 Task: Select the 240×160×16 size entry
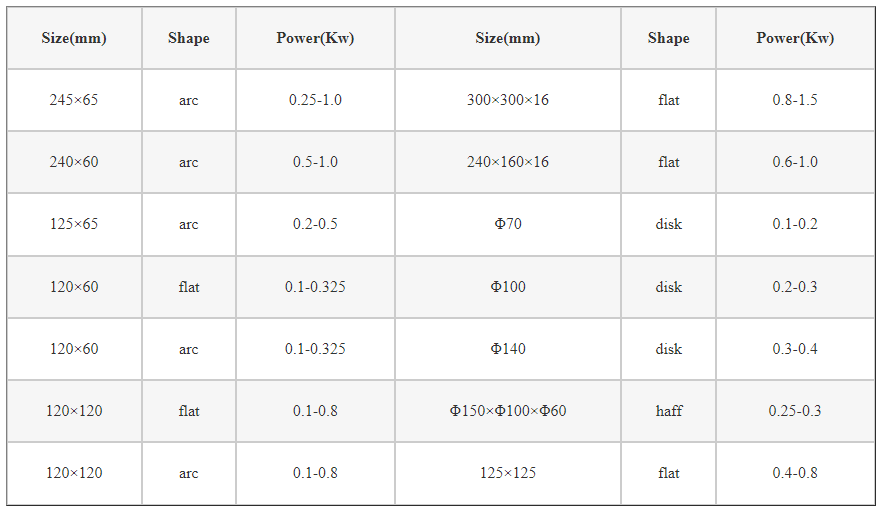(507, 162)
